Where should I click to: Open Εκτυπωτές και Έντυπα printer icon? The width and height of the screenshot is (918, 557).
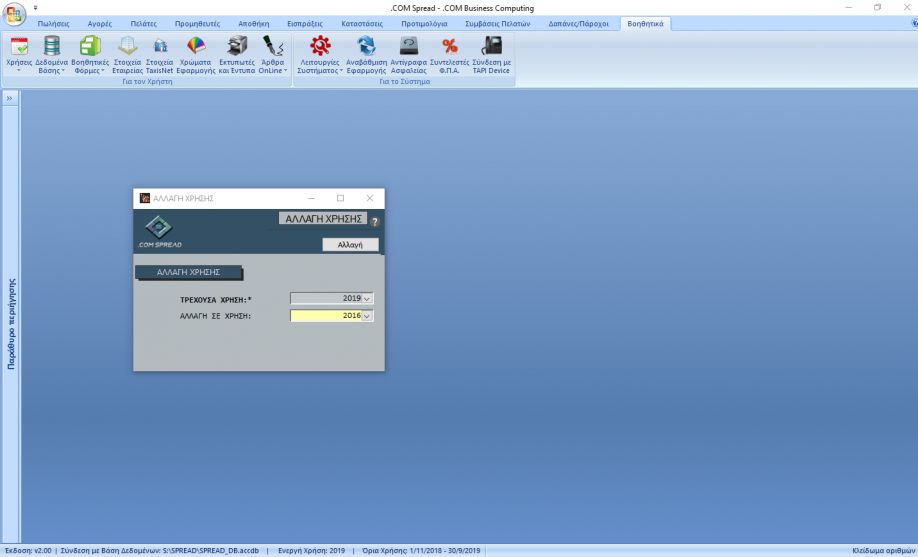[x=237, y=46]
